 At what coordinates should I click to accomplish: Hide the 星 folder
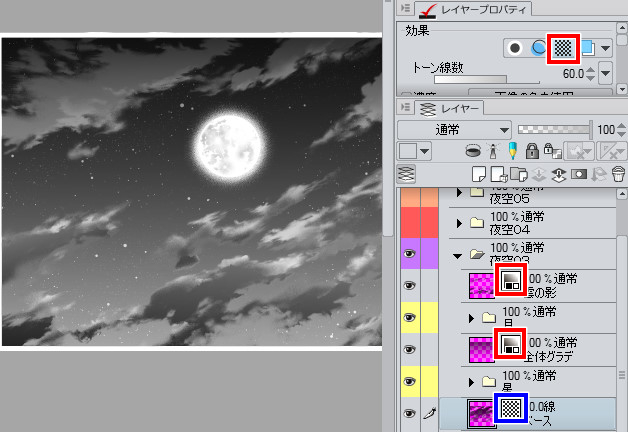pyautogui.click(x=409, y=381)
